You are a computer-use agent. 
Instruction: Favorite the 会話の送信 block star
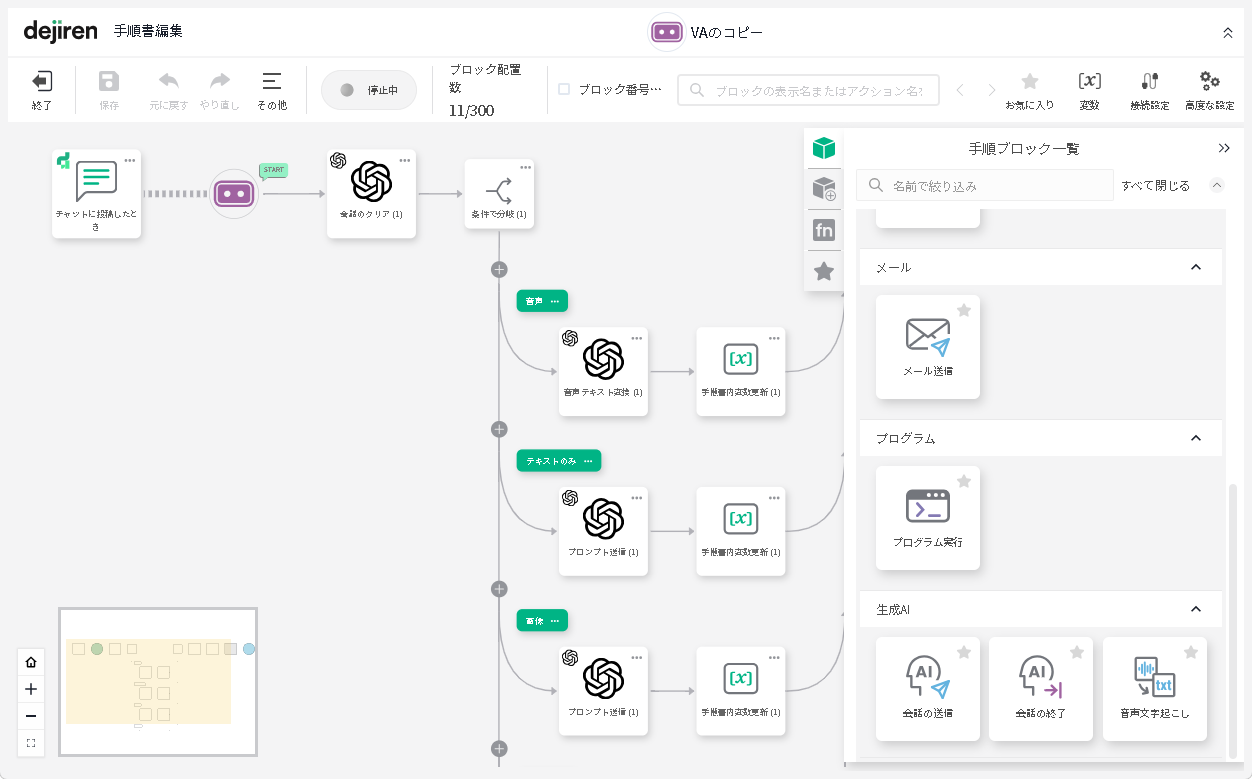click(964, 653)
